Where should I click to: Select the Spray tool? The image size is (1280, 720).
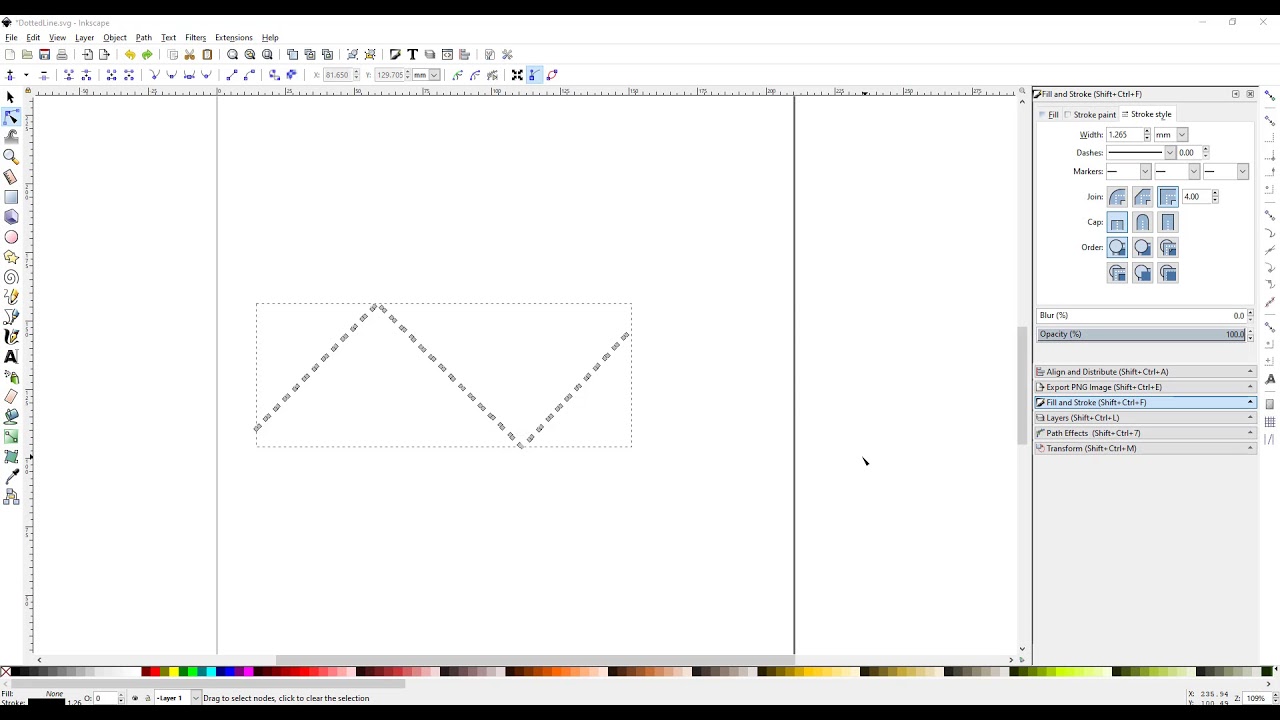11,377
